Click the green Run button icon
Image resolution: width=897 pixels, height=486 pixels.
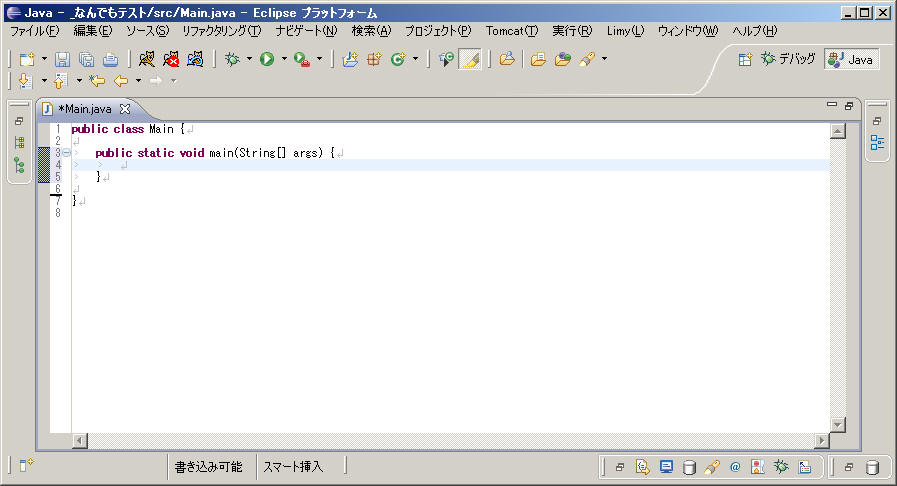(x=267, y=60)
